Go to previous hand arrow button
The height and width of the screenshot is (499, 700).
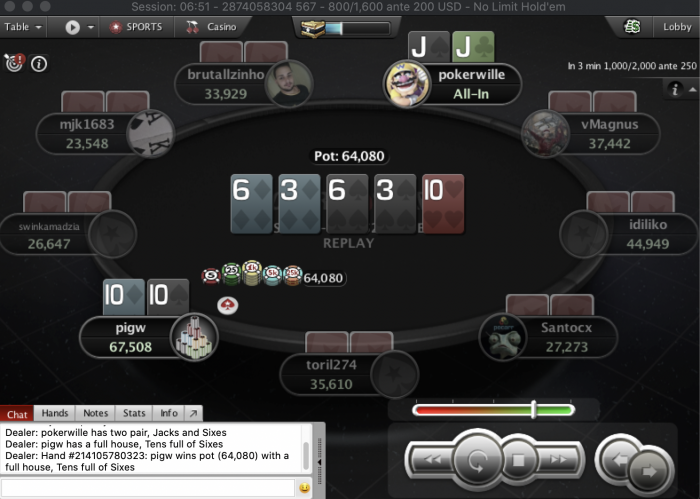click(x=617, y=458)
